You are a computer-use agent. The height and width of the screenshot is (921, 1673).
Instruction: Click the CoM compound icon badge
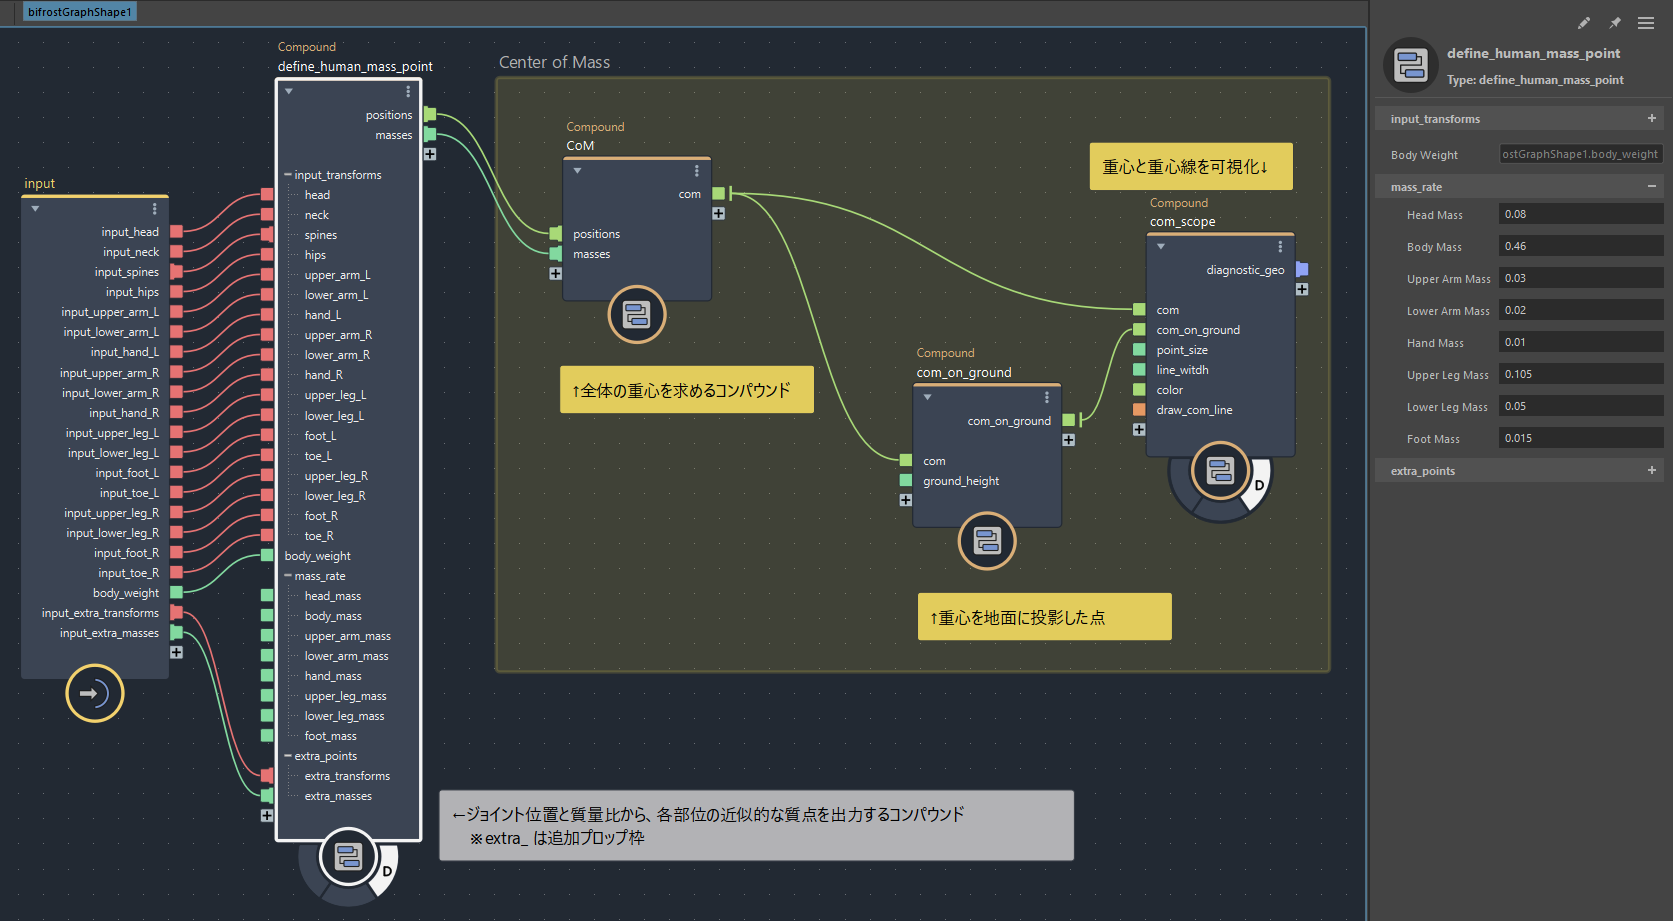click(637, 315)
